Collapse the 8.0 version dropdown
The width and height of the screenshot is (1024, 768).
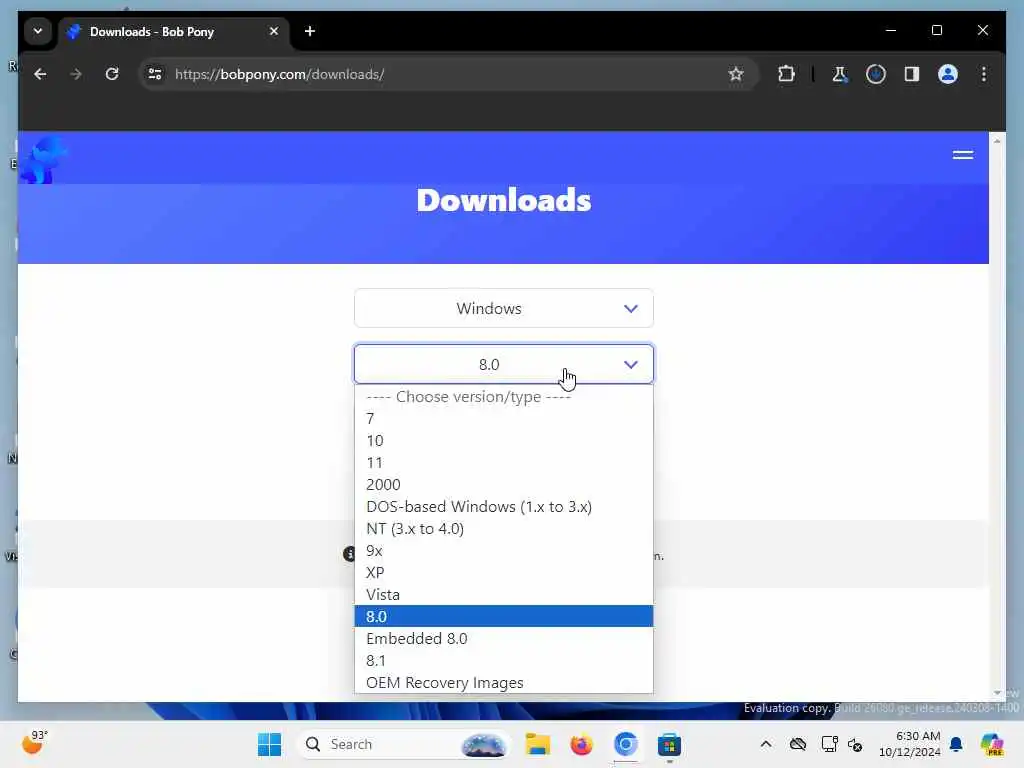click(x=504, y=364)
